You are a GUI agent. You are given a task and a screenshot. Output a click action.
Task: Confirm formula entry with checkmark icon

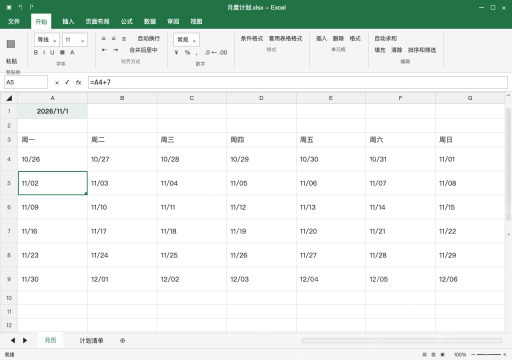(x=67, y=82)
